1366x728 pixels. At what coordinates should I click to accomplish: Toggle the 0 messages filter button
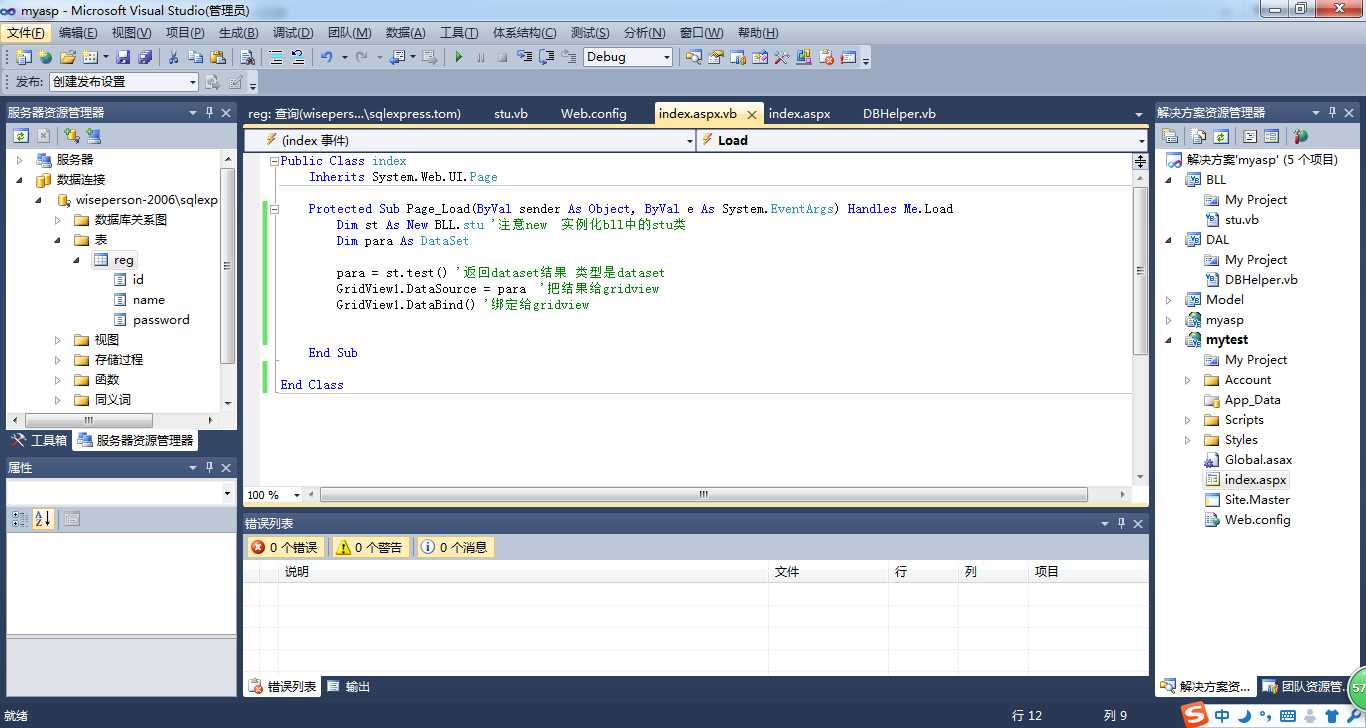click(x=455, y=547)
